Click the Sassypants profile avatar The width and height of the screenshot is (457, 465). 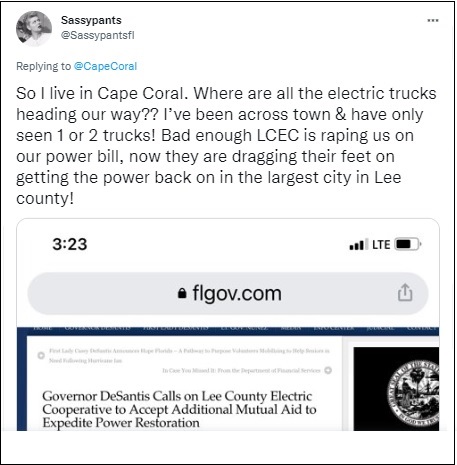pos(34,28)
